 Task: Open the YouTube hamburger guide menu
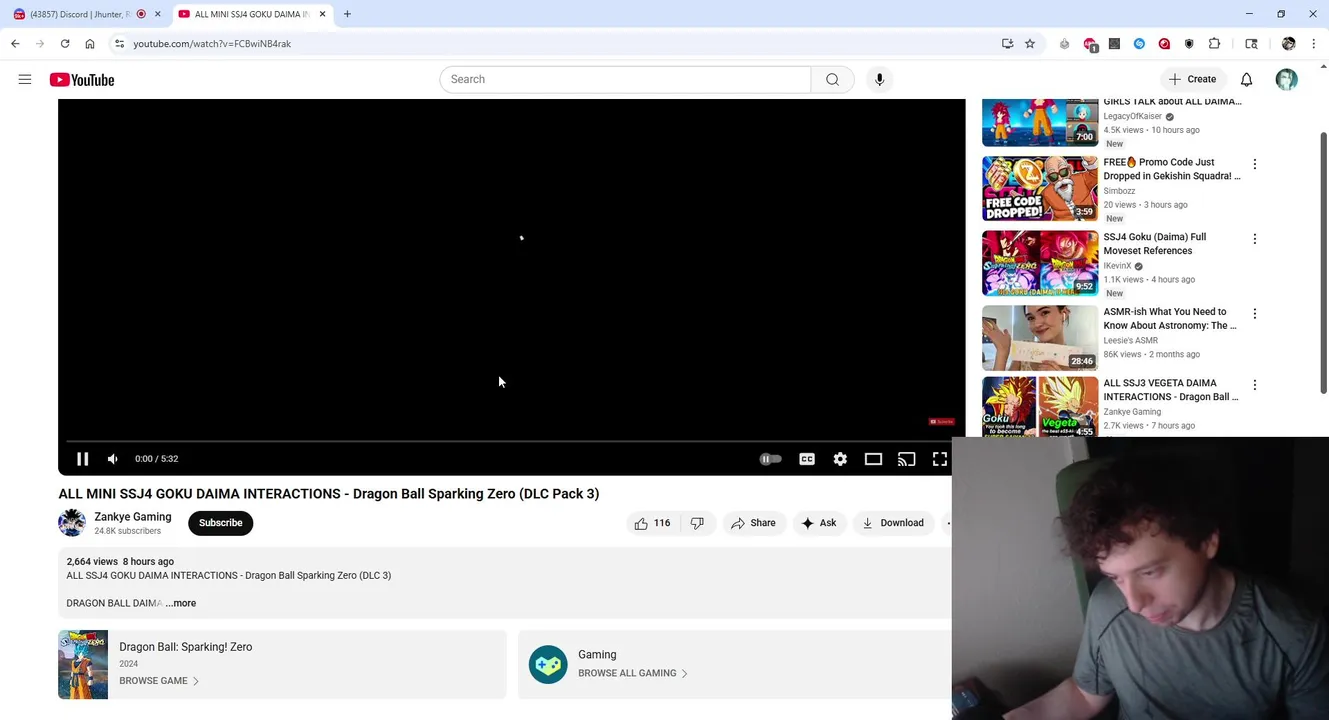(x=25, y=79)
